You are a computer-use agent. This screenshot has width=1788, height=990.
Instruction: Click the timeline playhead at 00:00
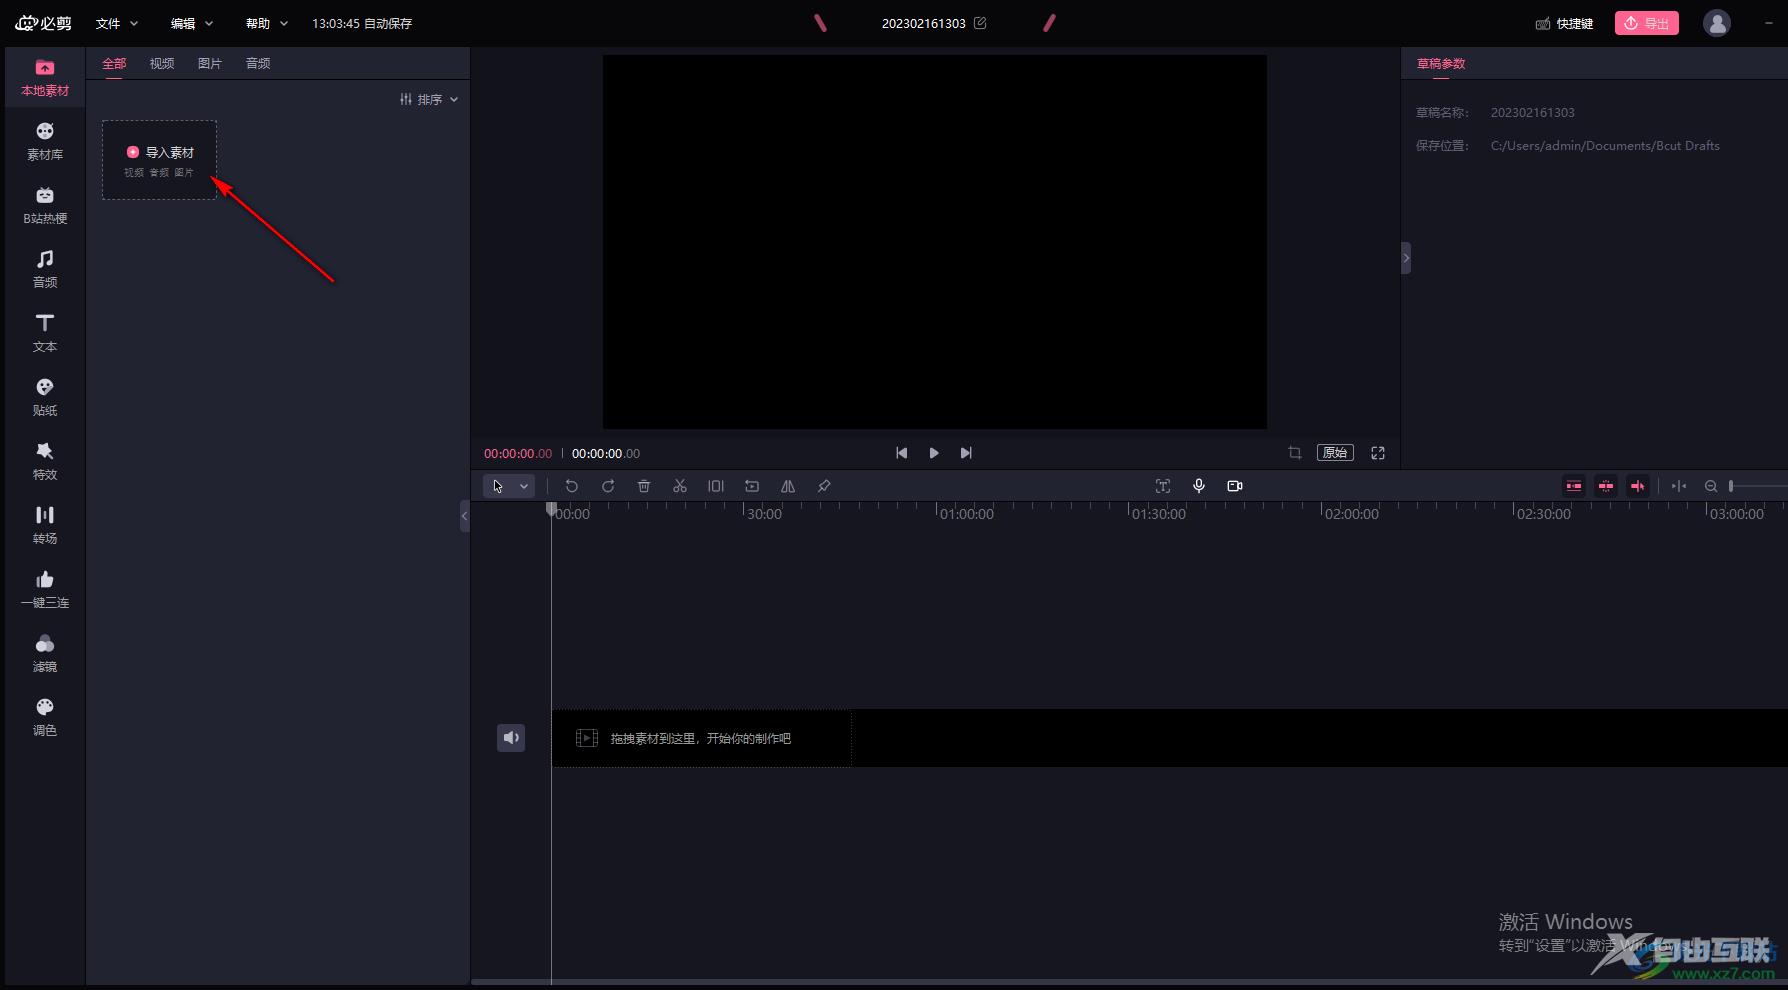[551, 509]
